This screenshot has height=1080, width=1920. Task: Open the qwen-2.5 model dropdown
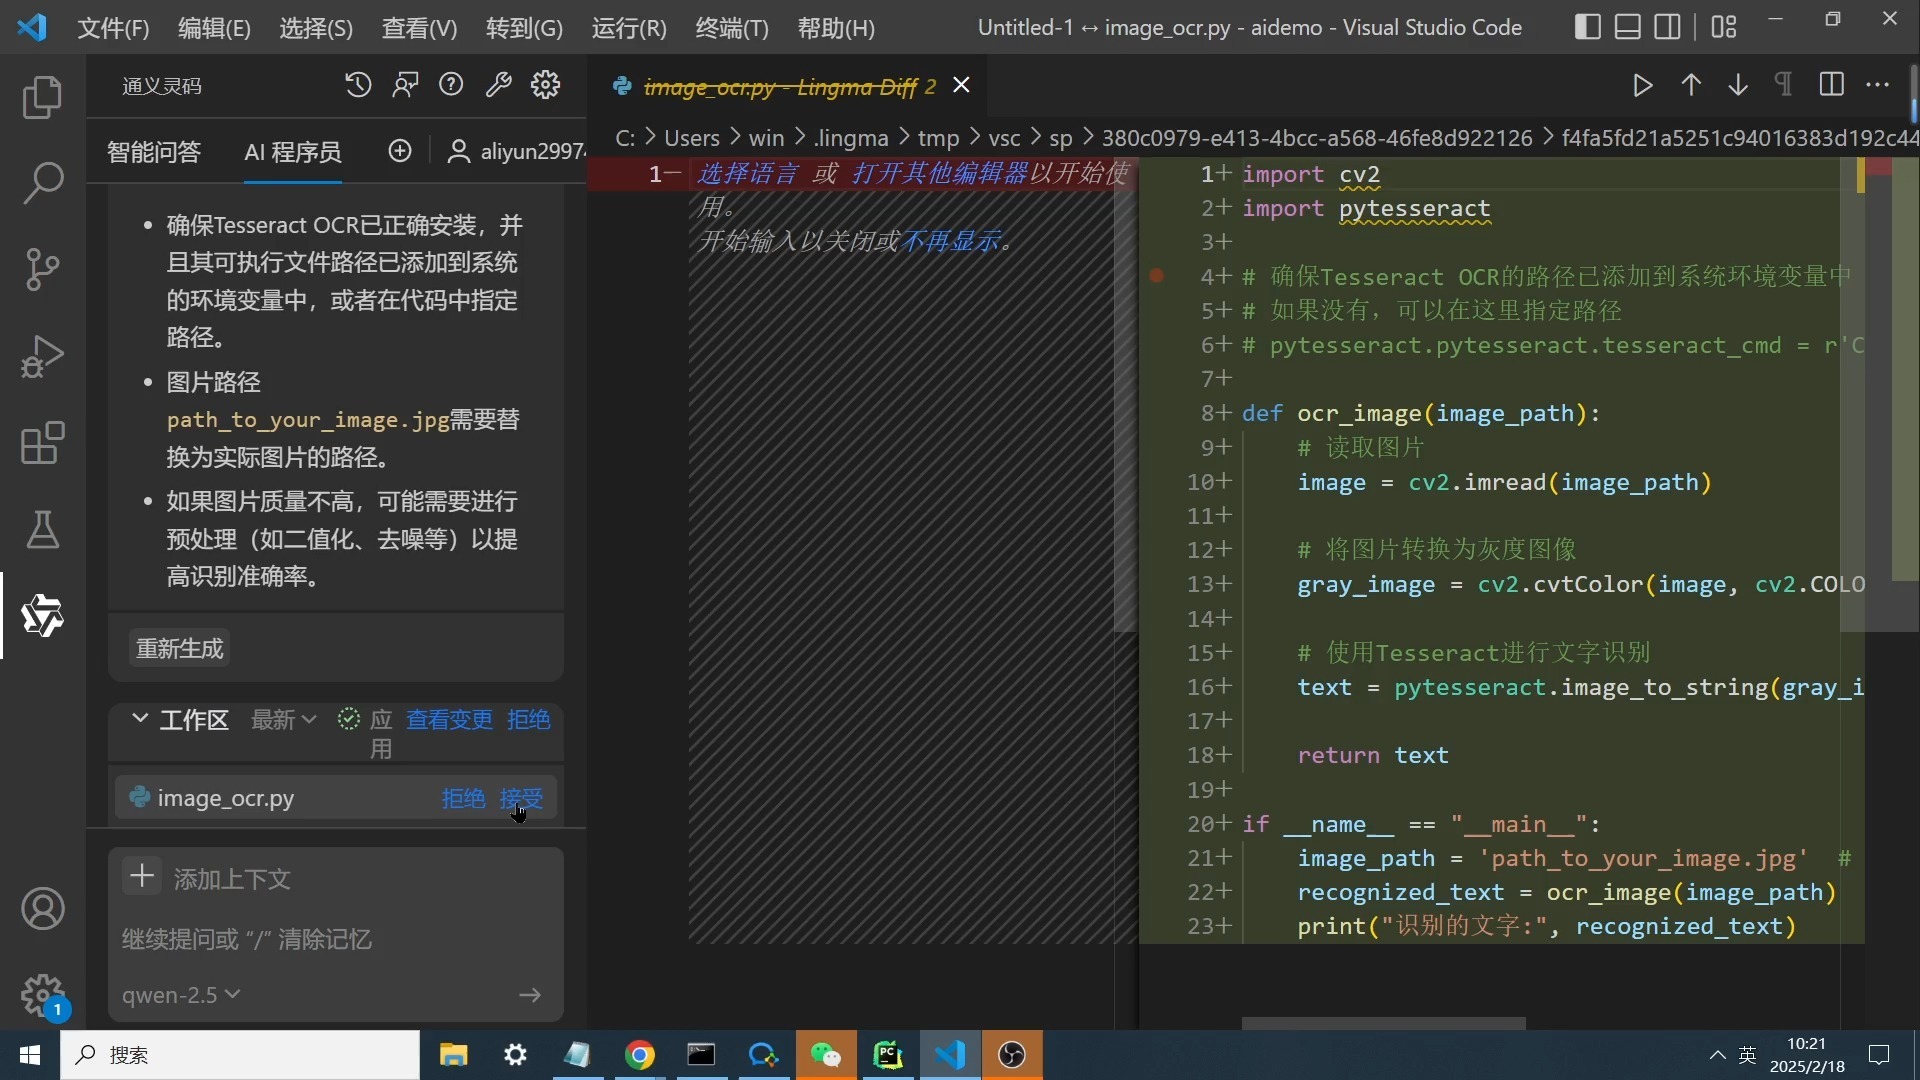coord(181,995)
